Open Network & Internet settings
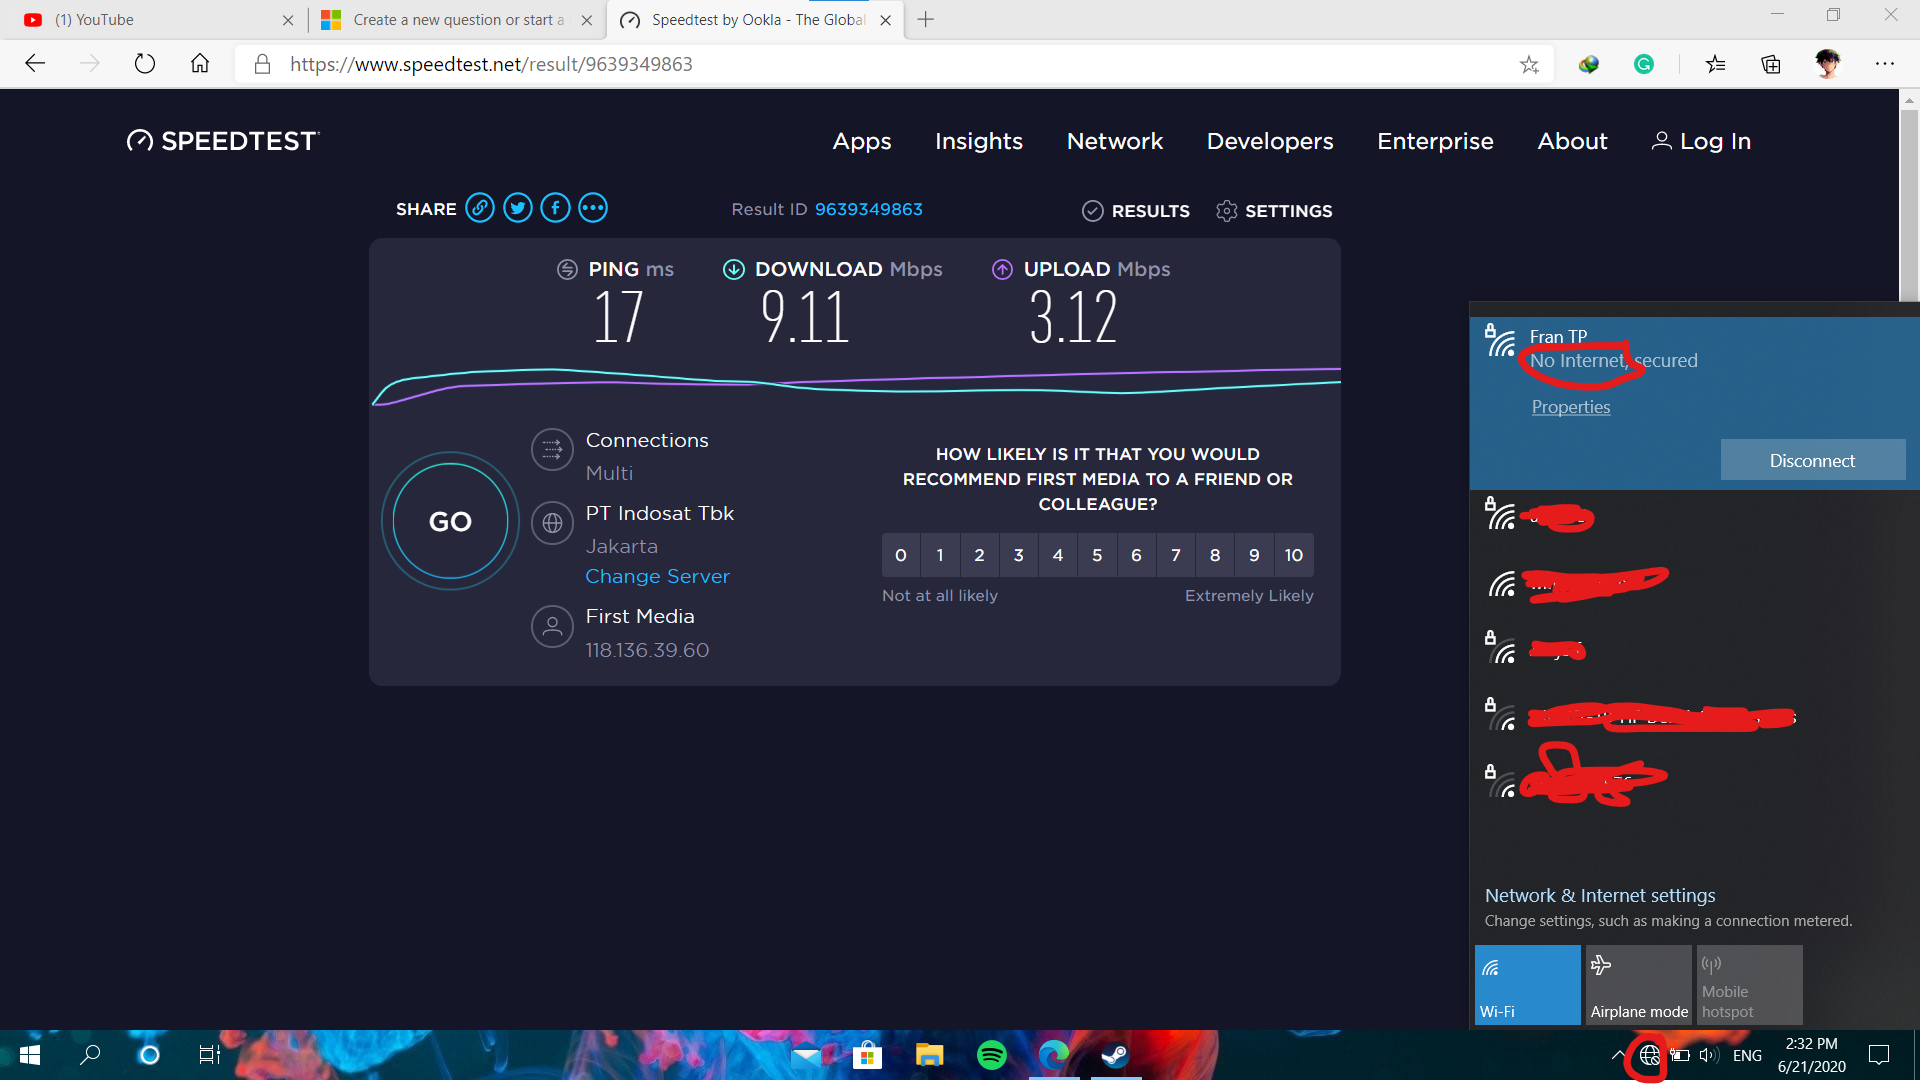 (1600, 895)
